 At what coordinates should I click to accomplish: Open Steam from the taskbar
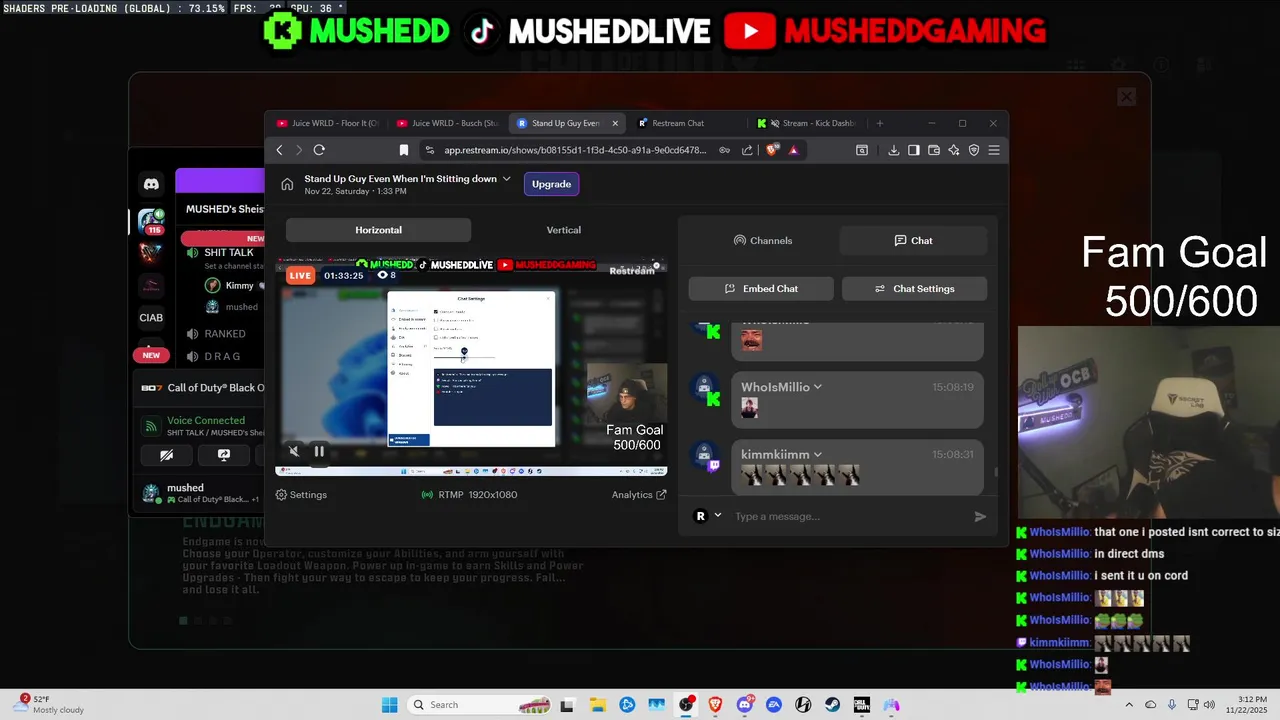point(832,705)
